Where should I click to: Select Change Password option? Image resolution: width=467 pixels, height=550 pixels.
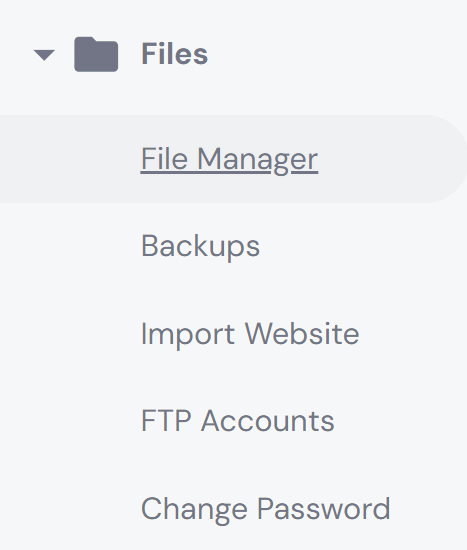(266, 509)
